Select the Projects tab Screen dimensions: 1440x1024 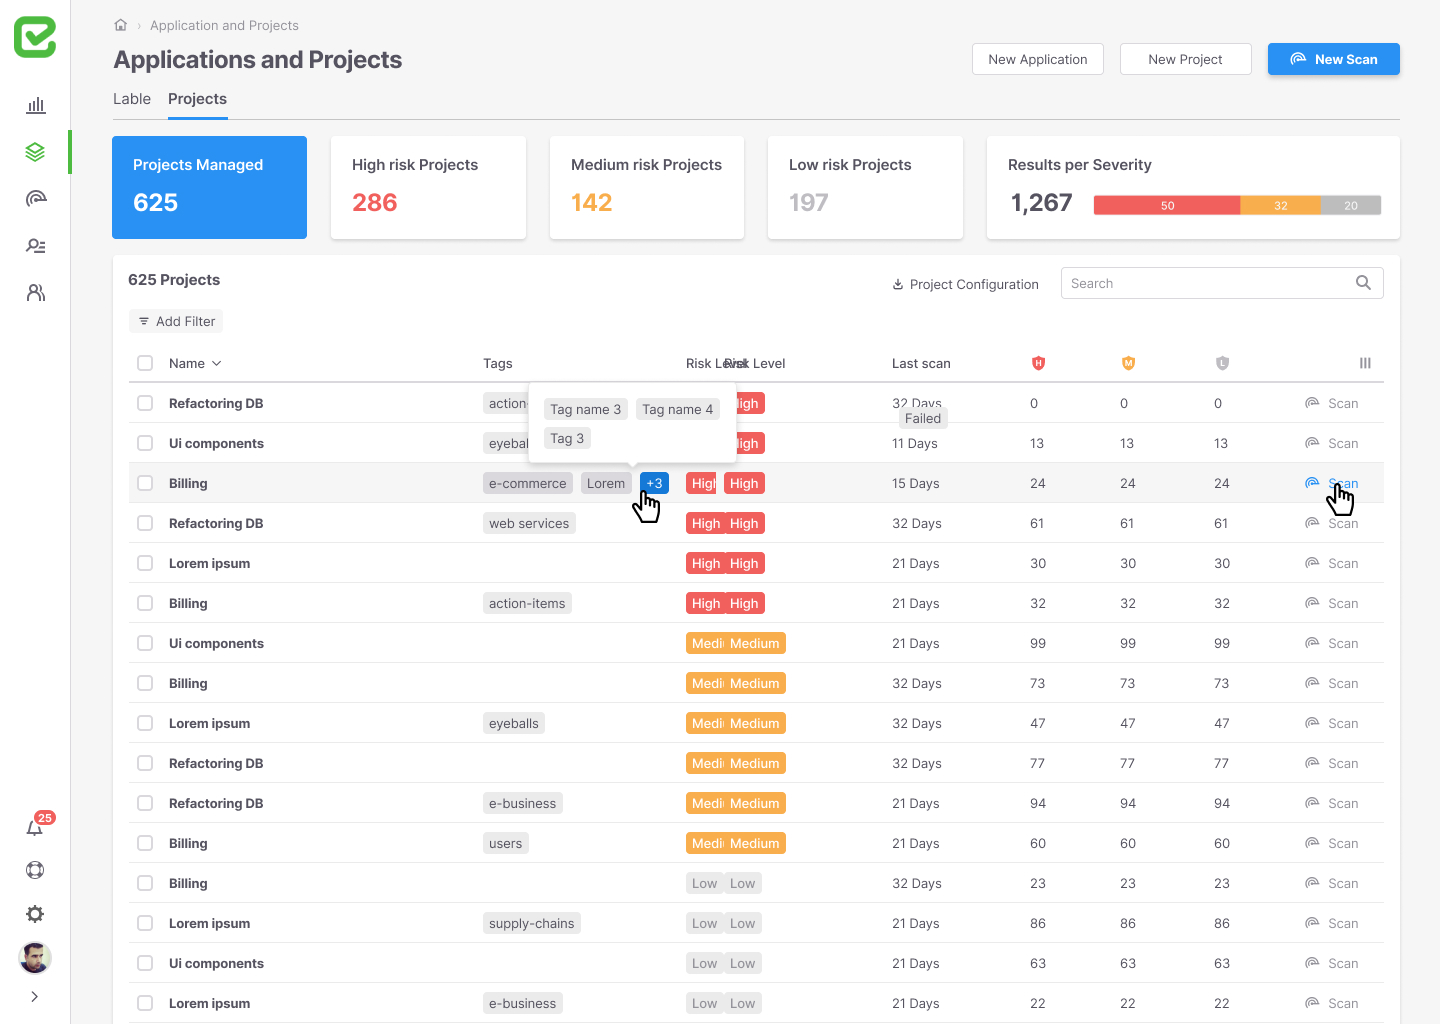coord(197,99)
